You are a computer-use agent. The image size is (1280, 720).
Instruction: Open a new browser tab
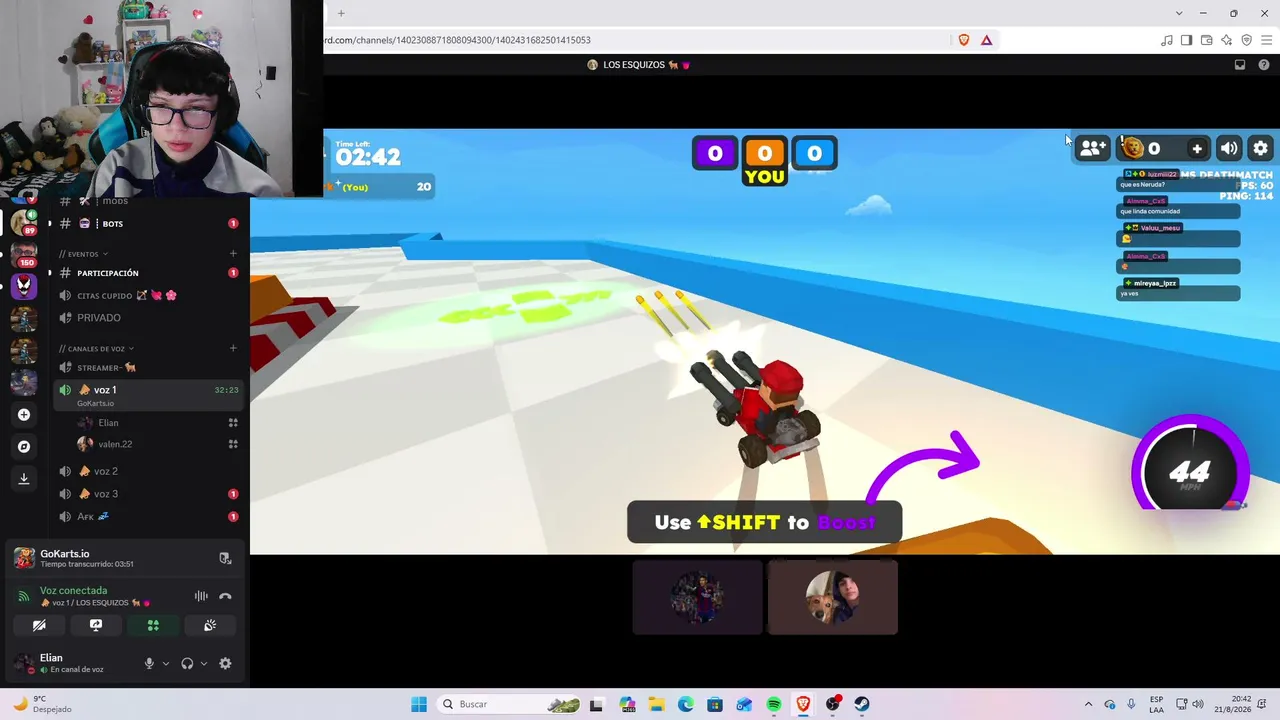[x=341, y=13]
